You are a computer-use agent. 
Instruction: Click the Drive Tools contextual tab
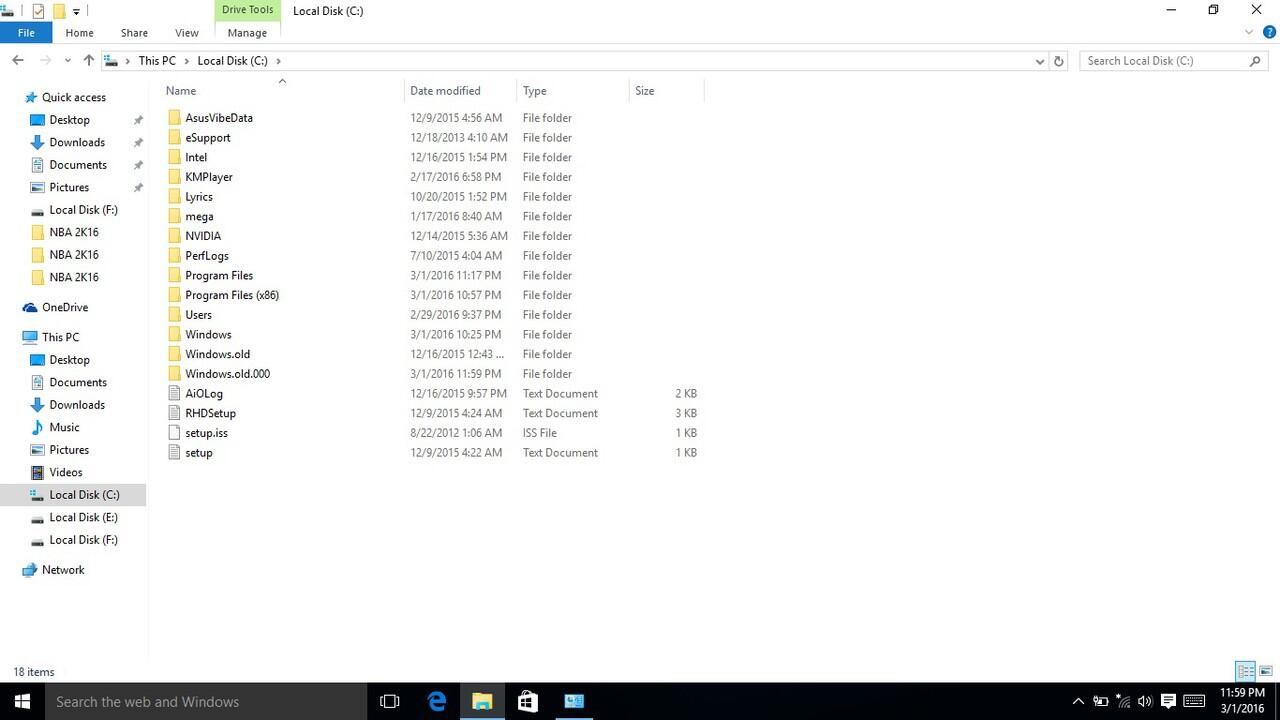click(x=247, y=10)
